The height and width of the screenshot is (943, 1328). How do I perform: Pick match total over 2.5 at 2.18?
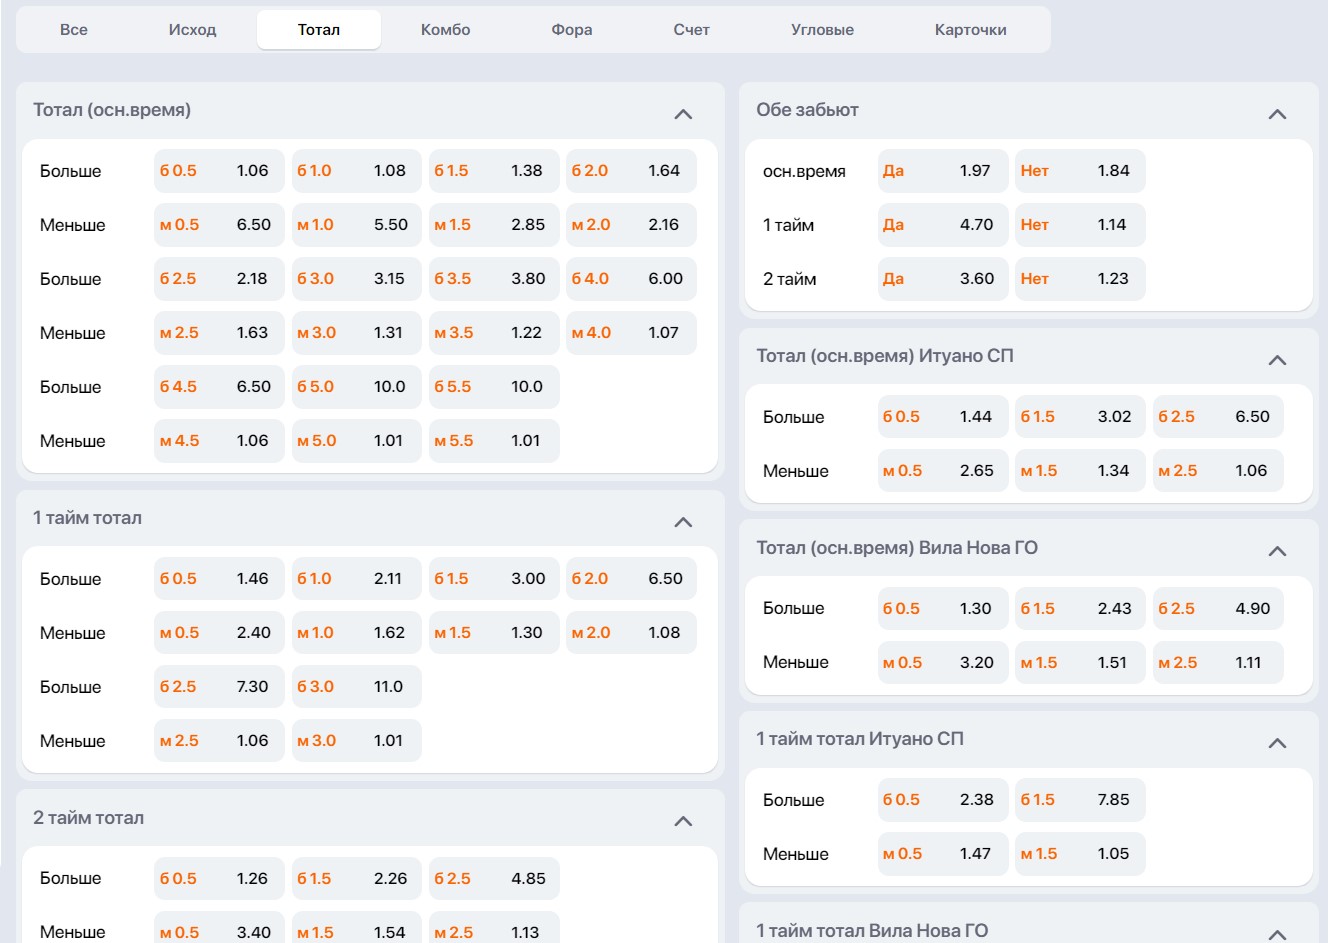click(x=219, y=279)
